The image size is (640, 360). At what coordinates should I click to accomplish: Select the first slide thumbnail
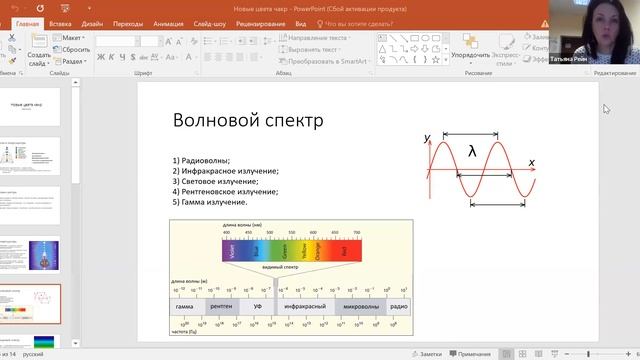tap(29, 107)
